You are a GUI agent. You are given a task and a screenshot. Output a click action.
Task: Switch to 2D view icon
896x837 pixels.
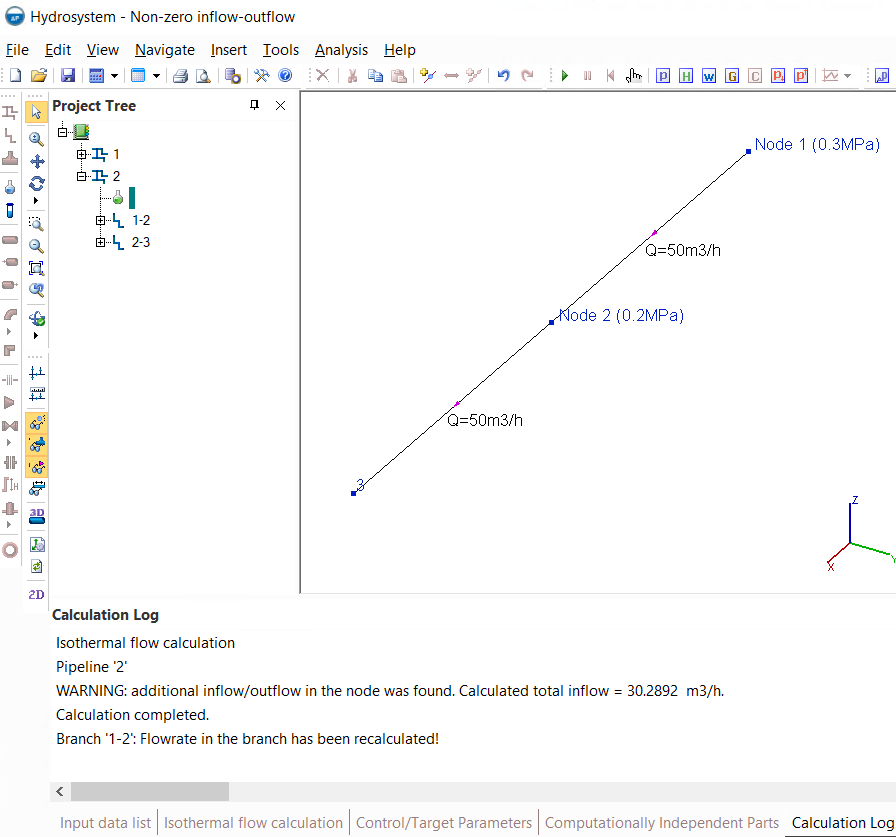pyautogui.click(x=37, y=594)
